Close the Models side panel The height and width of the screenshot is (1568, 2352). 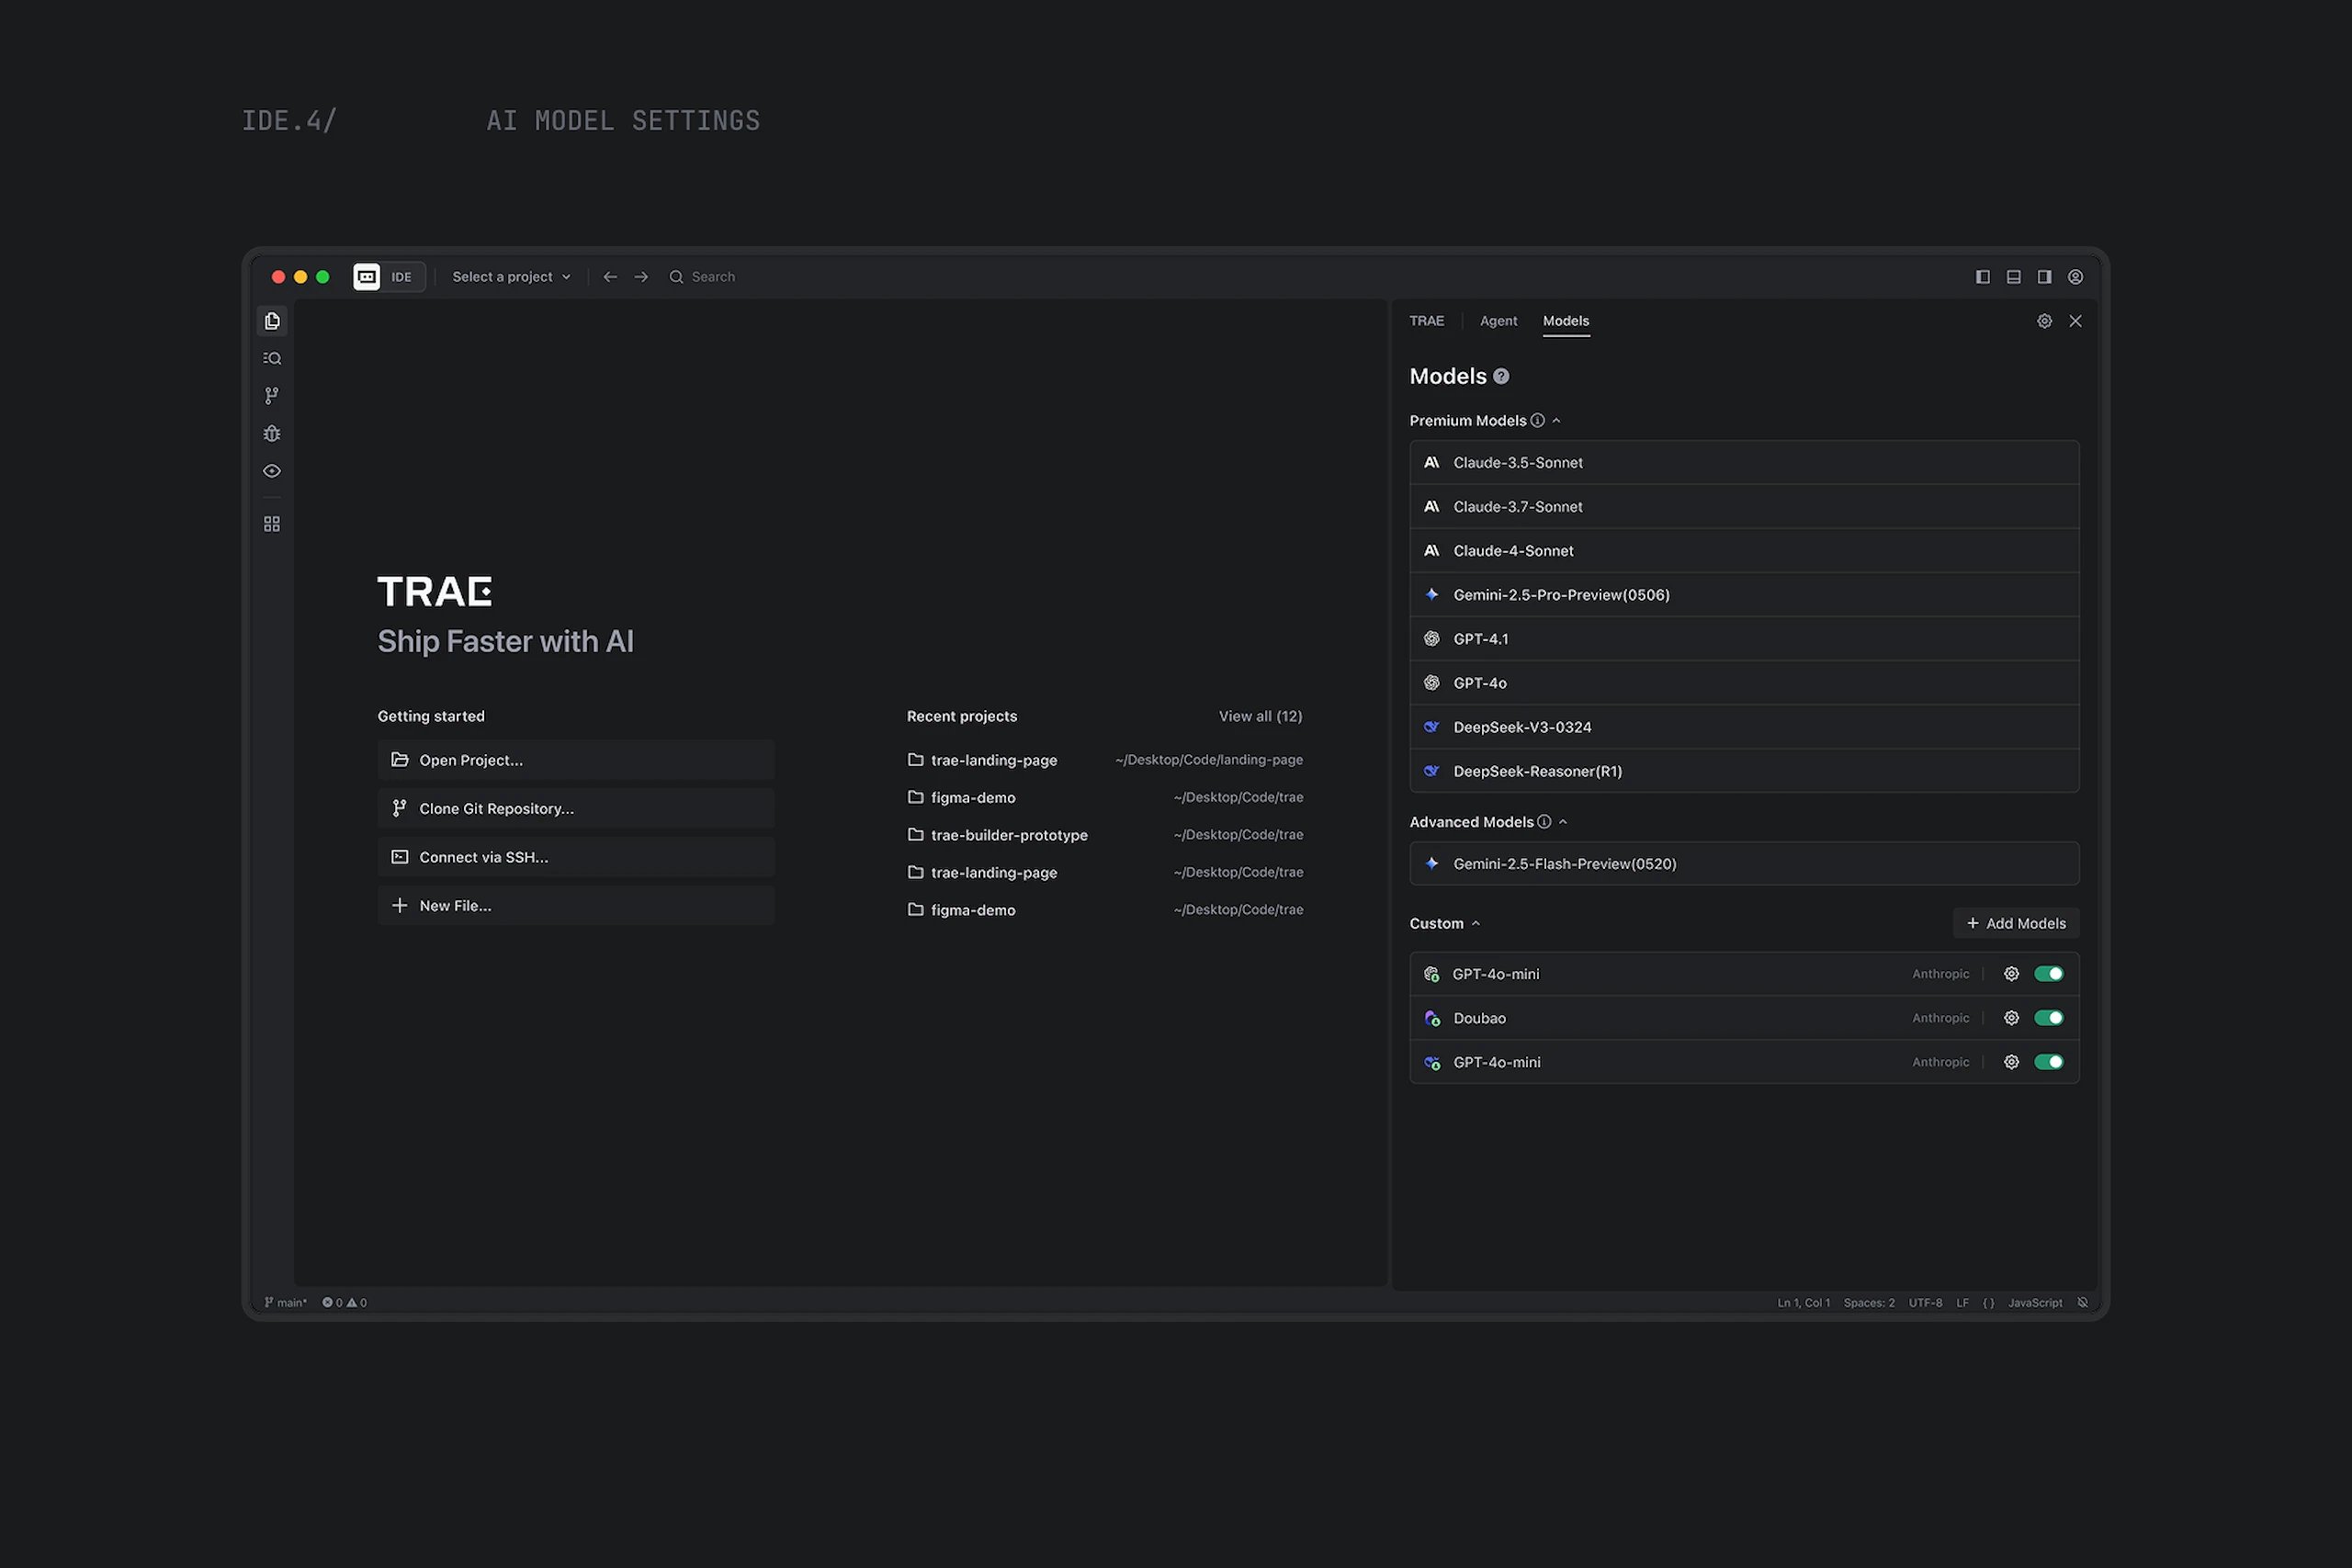(x=2076, y=321)
